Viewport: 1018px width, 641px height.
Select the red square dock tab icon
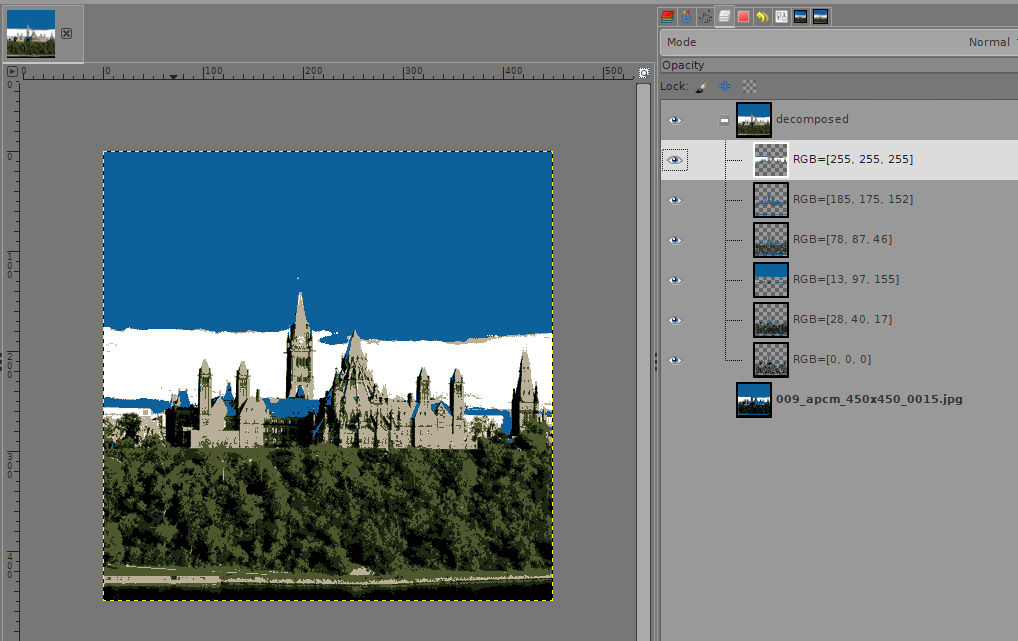coord(743,17)
